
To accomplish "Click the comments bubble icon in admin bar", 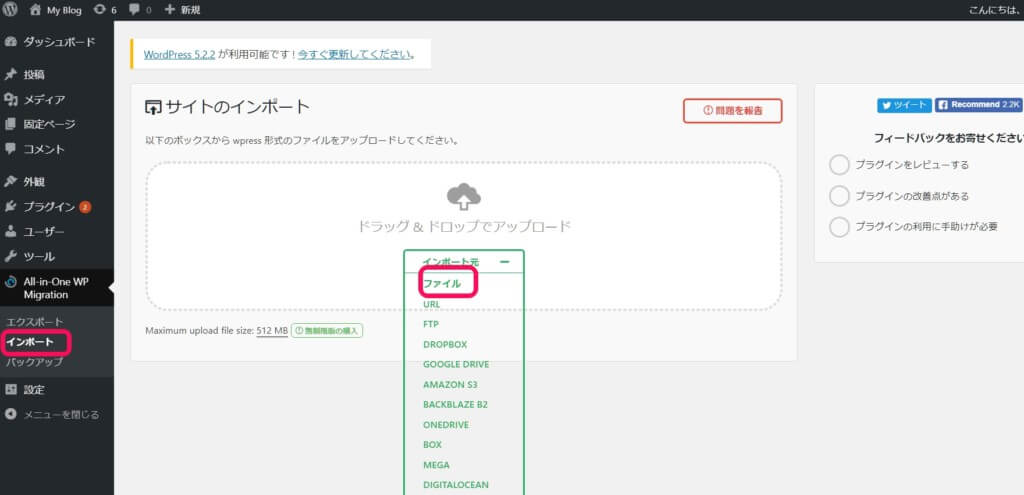I will 140,10.
